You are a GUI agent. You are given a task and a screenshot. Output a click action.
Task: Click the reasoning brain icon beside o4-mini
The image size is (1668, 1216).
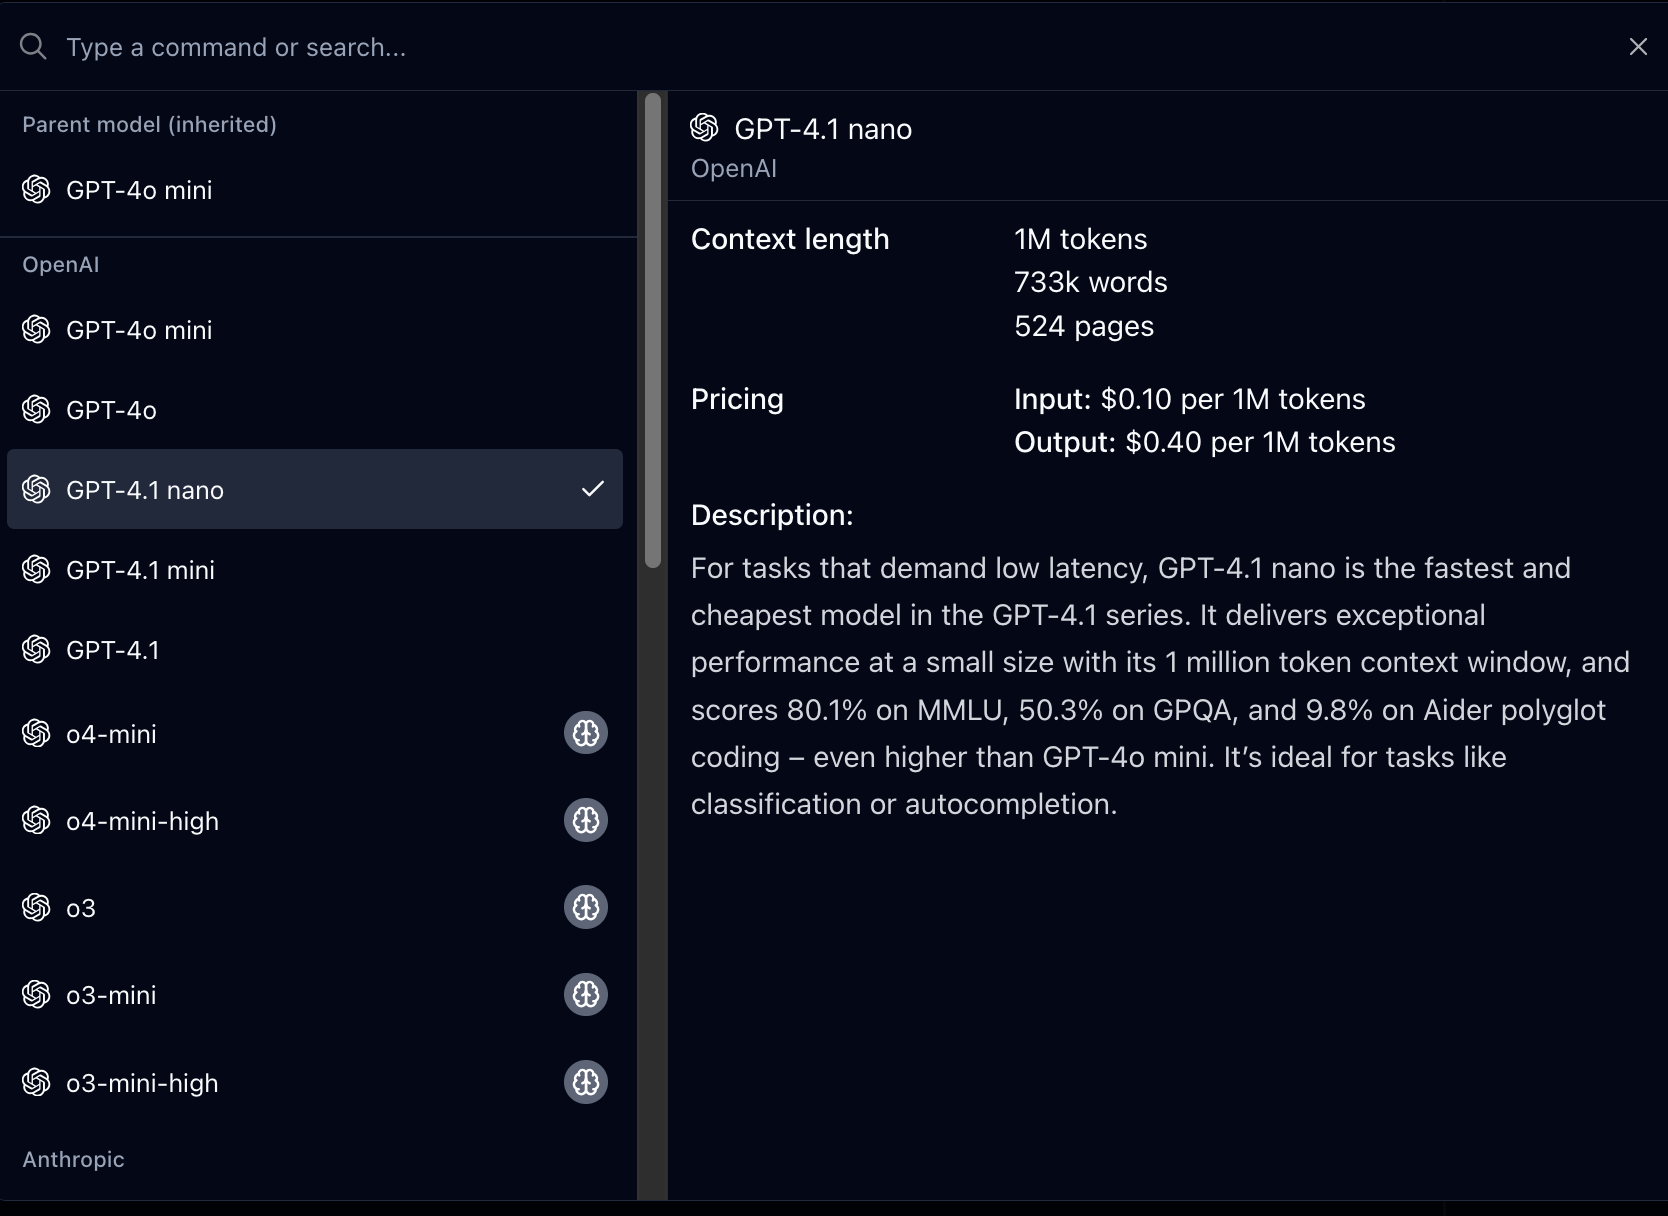click(x=586, y=733)
